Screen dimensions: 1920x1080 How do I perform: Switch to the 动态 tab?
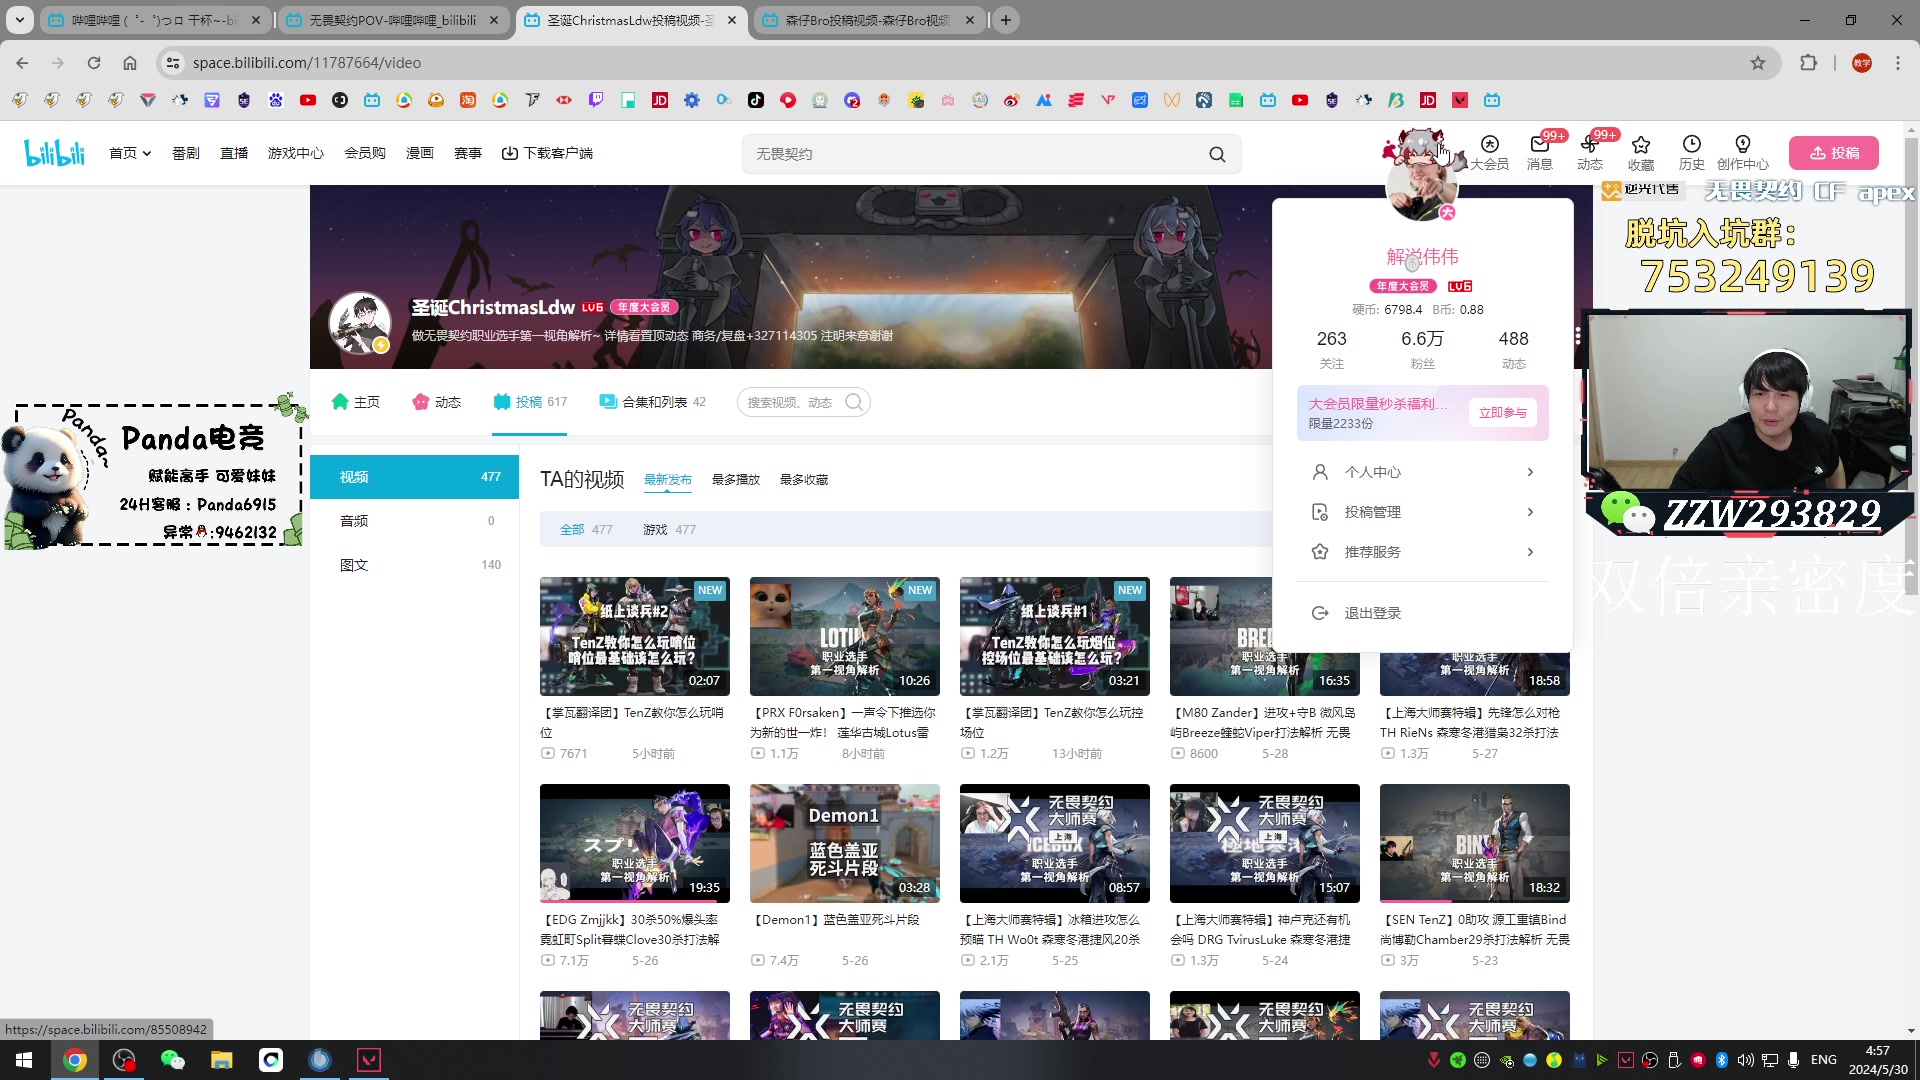click(436, 401)
